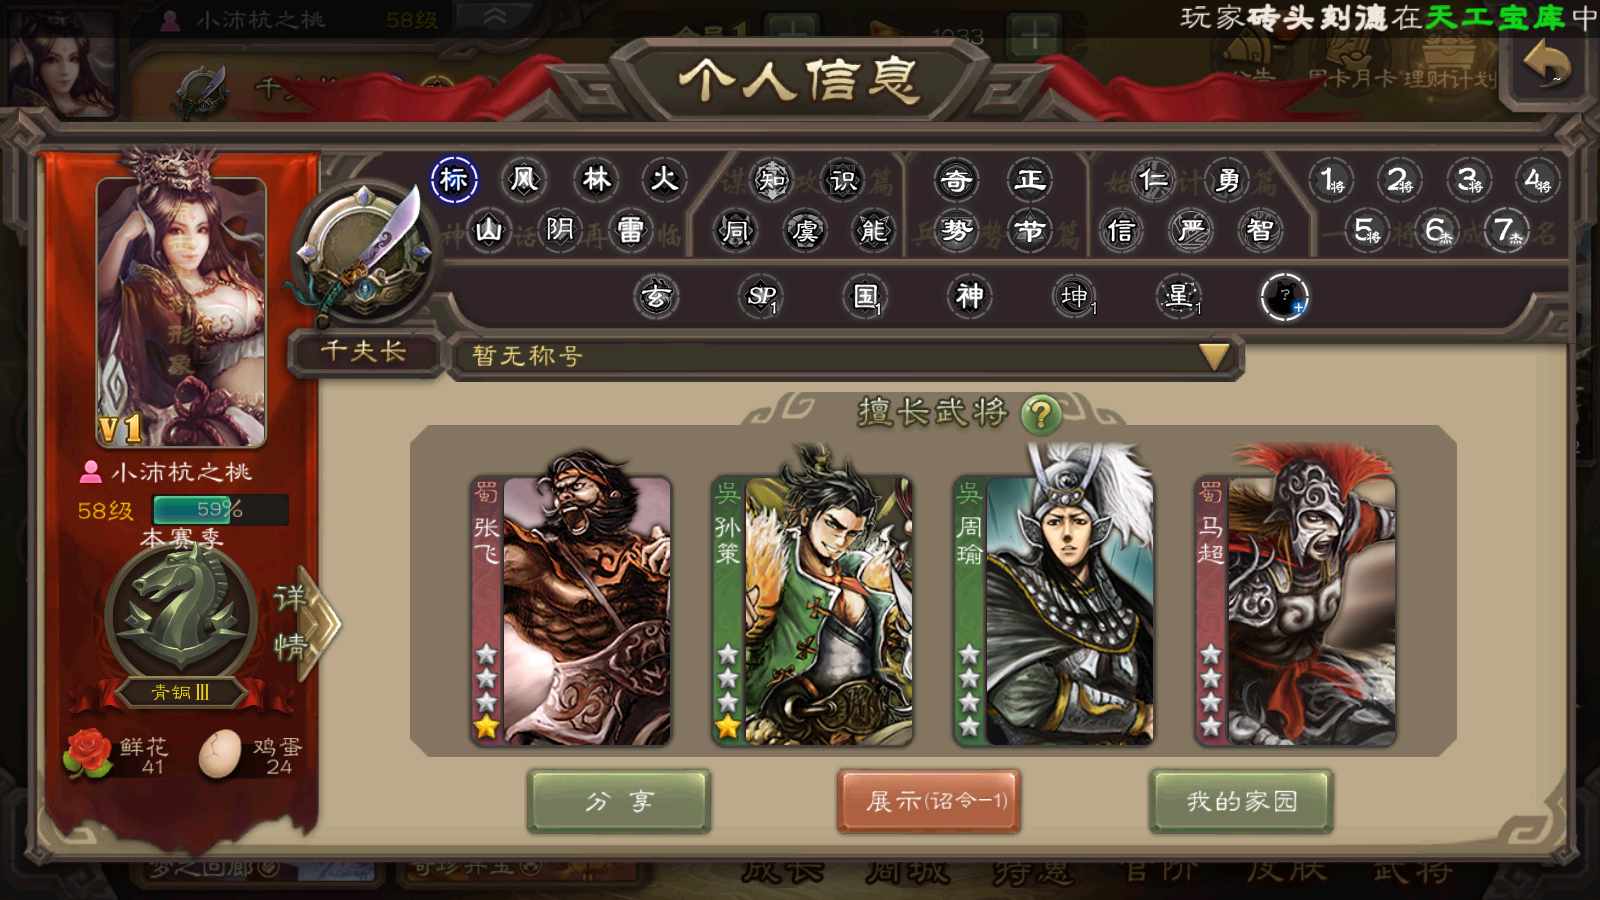Viewport: 1600px width, 900px height.
Task: Click the 展示(诏令-1) display button
Action: point(929,801)
